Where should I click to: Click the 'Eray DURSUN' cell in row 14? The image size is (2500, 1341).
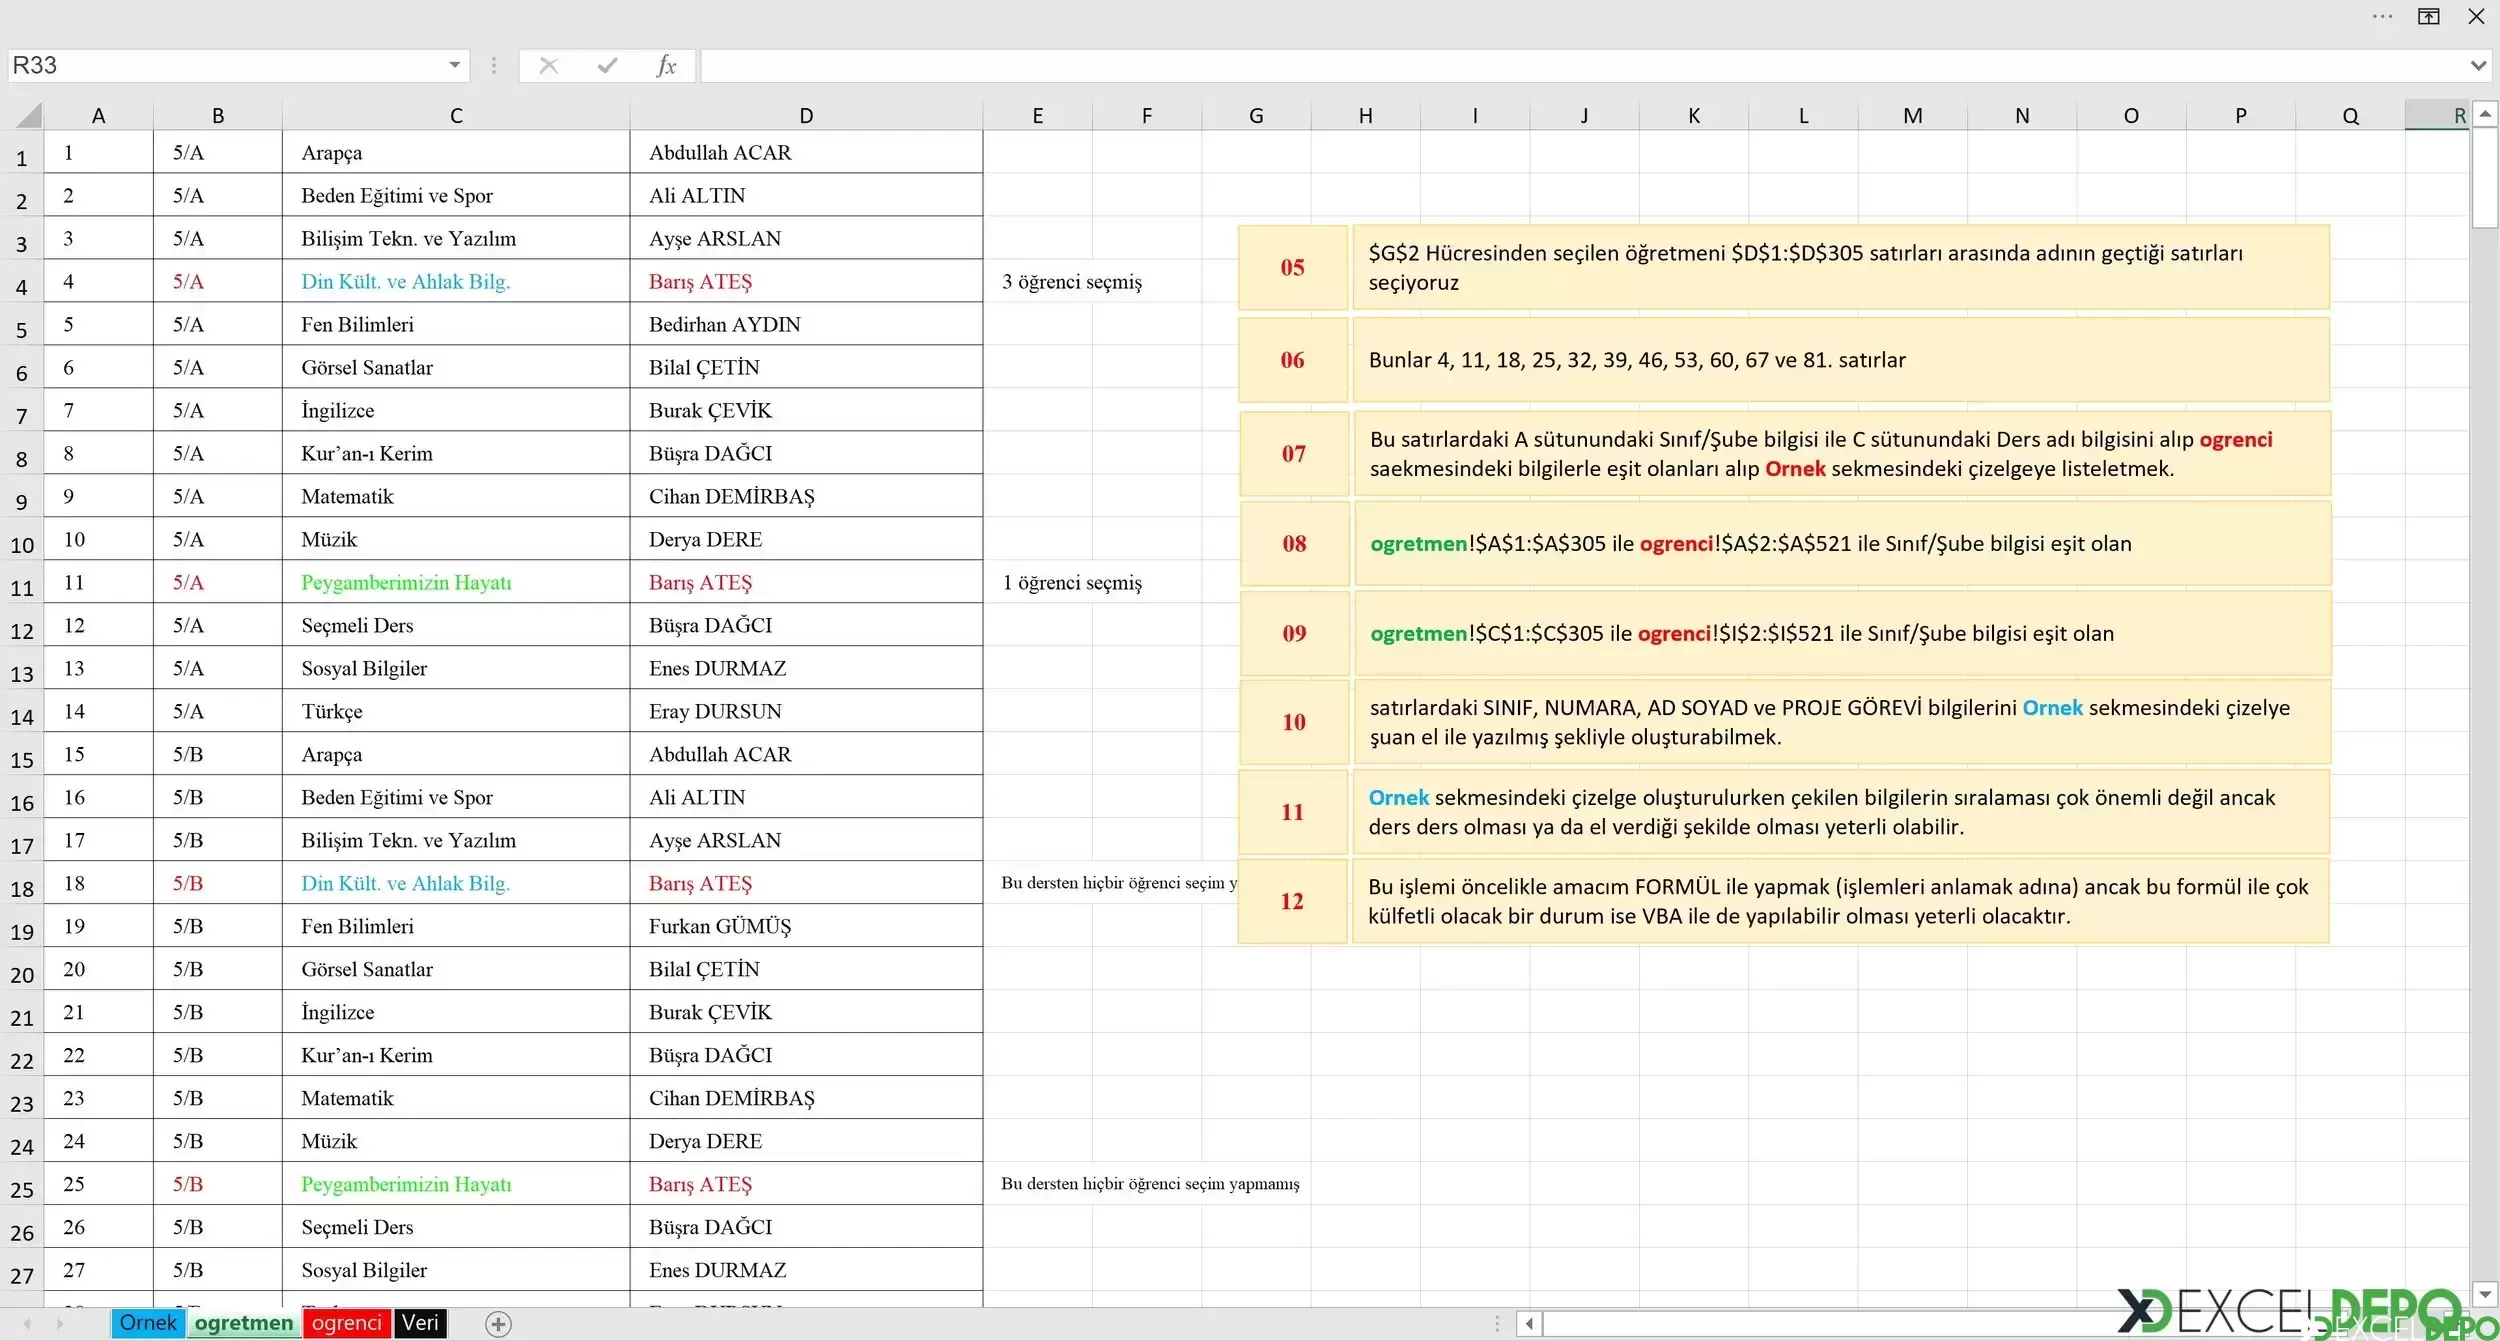click(806, 711)
